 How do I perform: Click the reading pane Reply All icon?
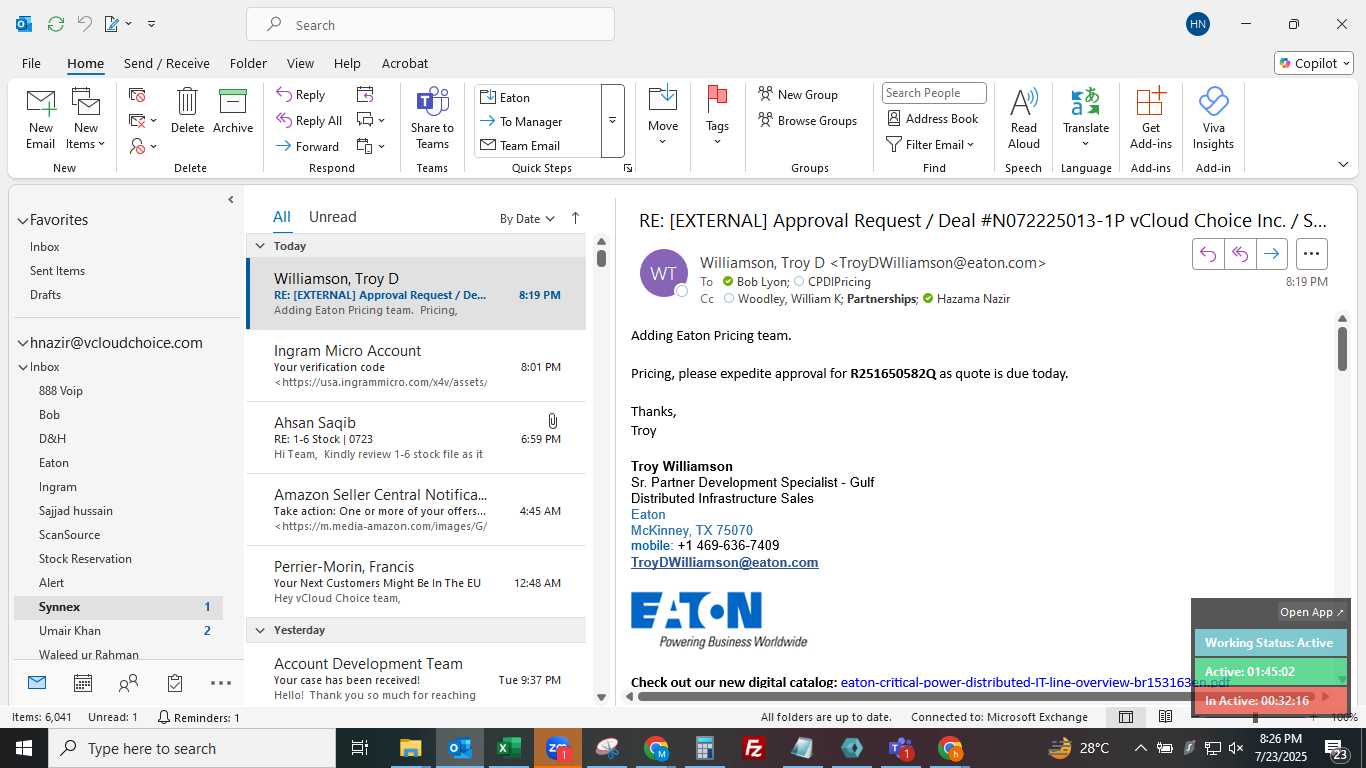click(1240, 254)
